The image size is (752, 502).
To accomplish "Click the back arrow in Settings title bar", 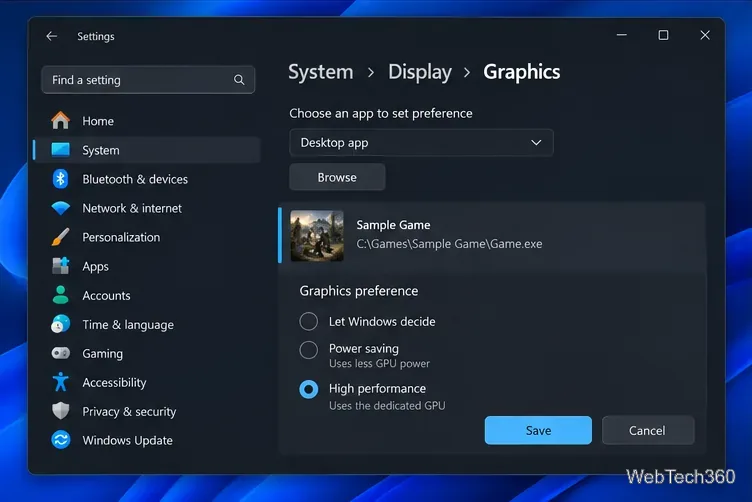I will pyautogui.click(x=52, y=36).
